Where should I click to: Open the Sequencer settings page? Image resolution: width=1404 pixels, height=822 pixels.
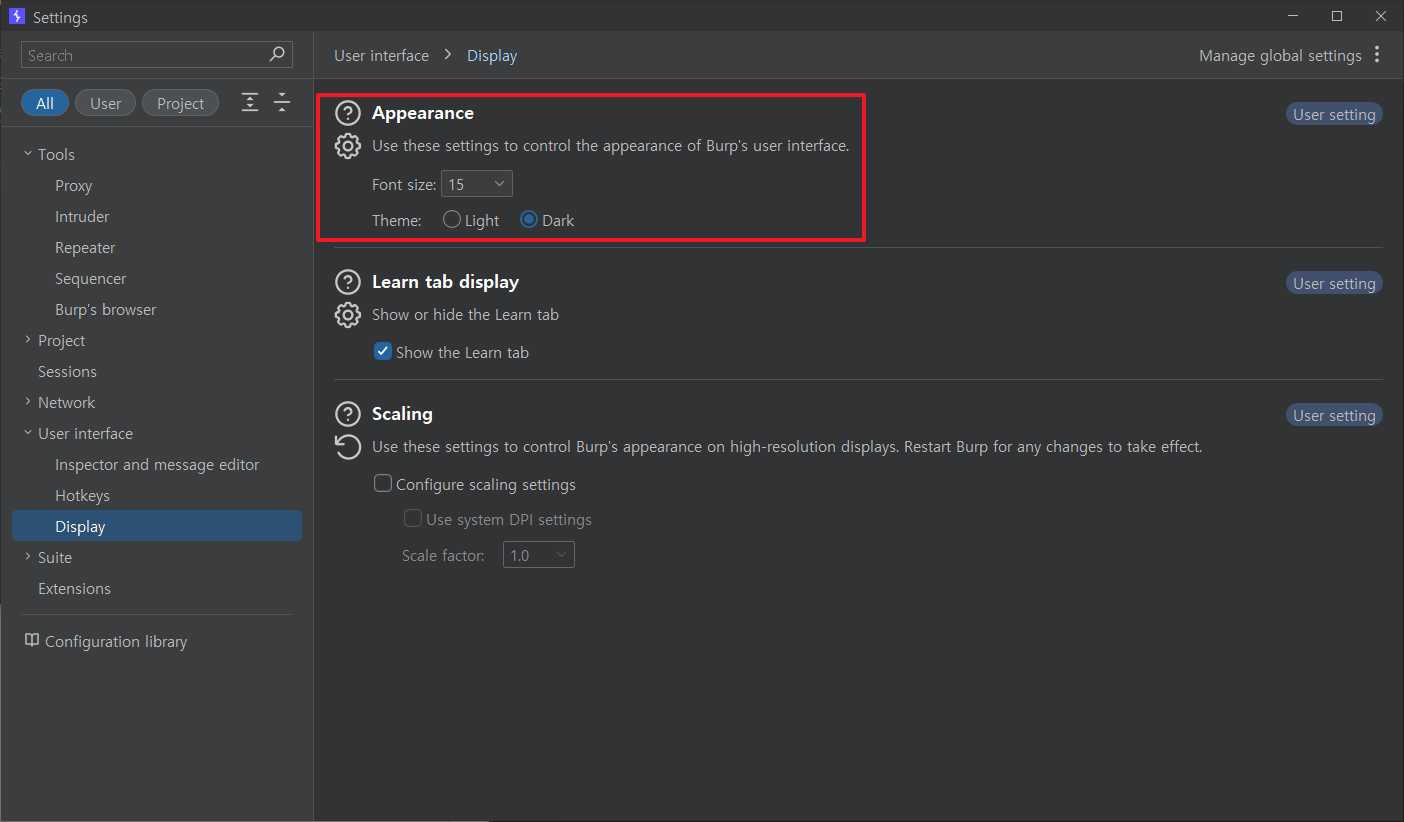pos(91,278)
